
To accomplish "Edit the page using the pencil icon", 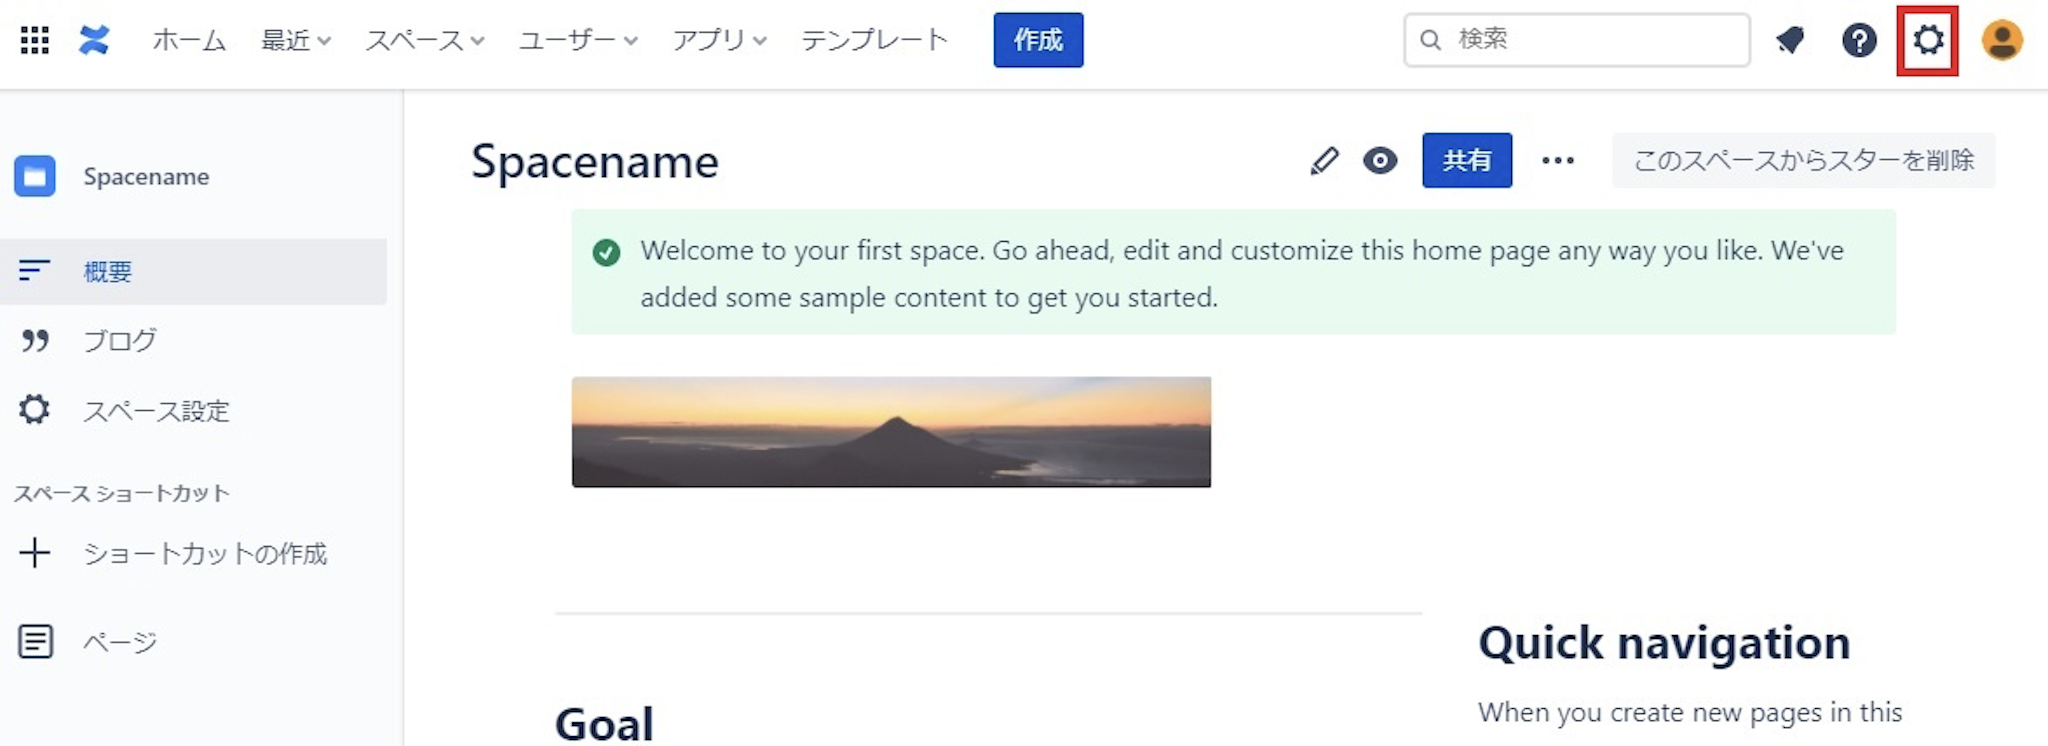I will [x=1324, y=160].
